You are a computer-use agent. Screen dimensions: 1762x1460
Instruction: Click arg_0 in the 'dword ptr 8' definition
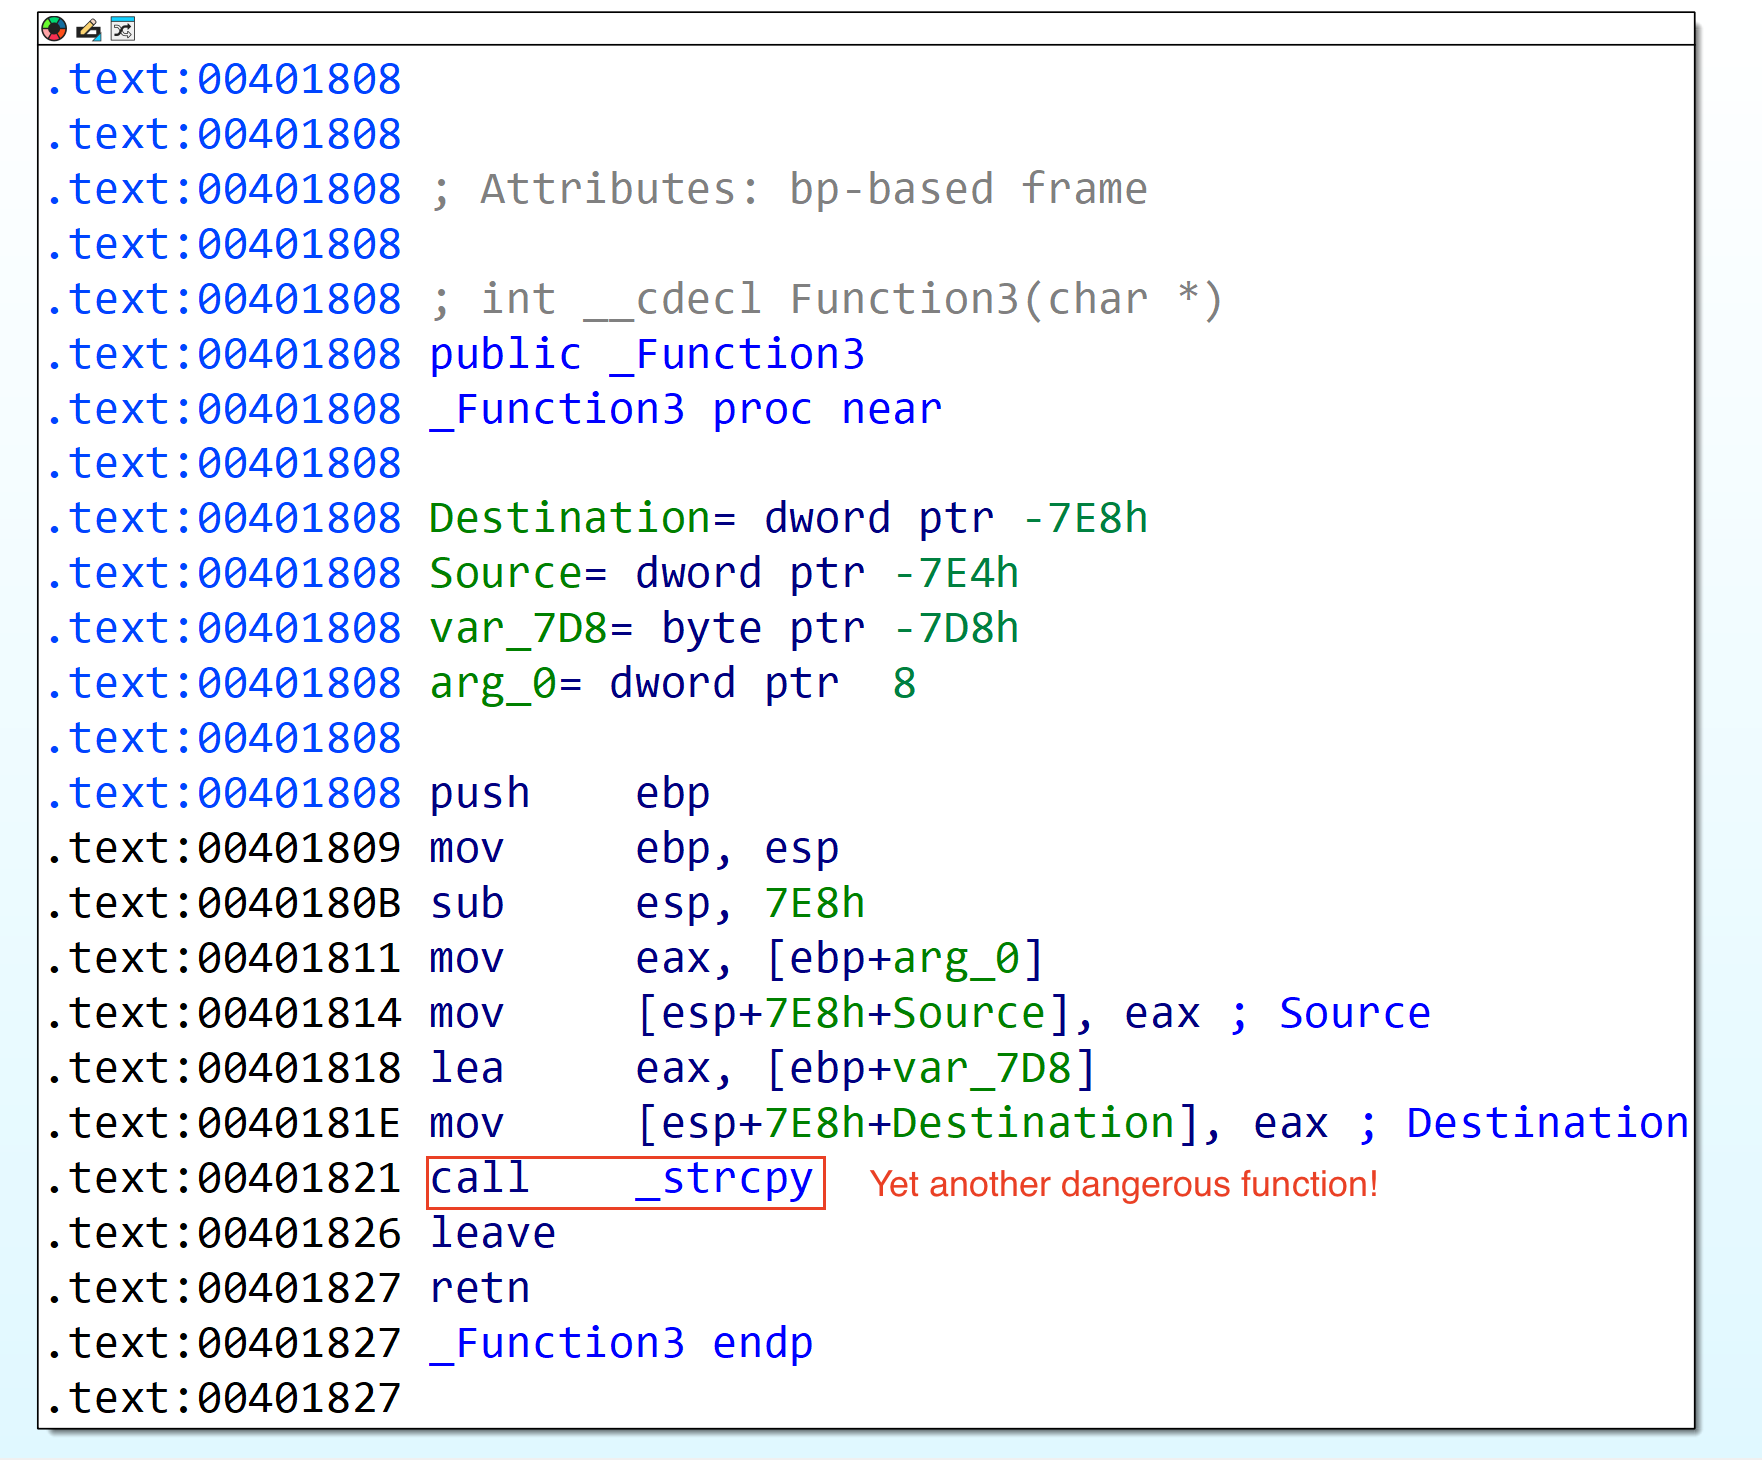[x=492, y=684]
